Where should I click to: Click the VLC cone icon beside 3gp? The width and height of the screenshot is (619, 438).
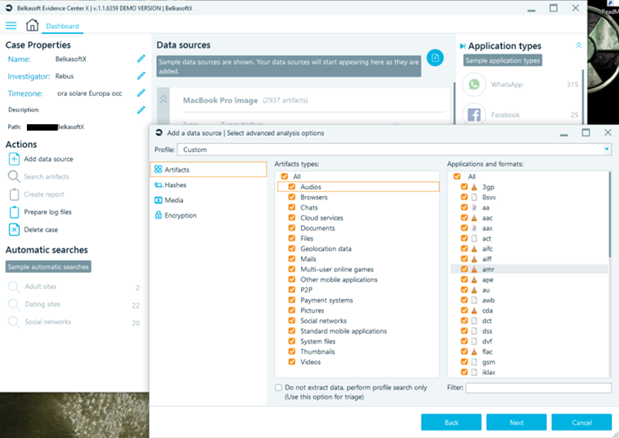point(474,187)
